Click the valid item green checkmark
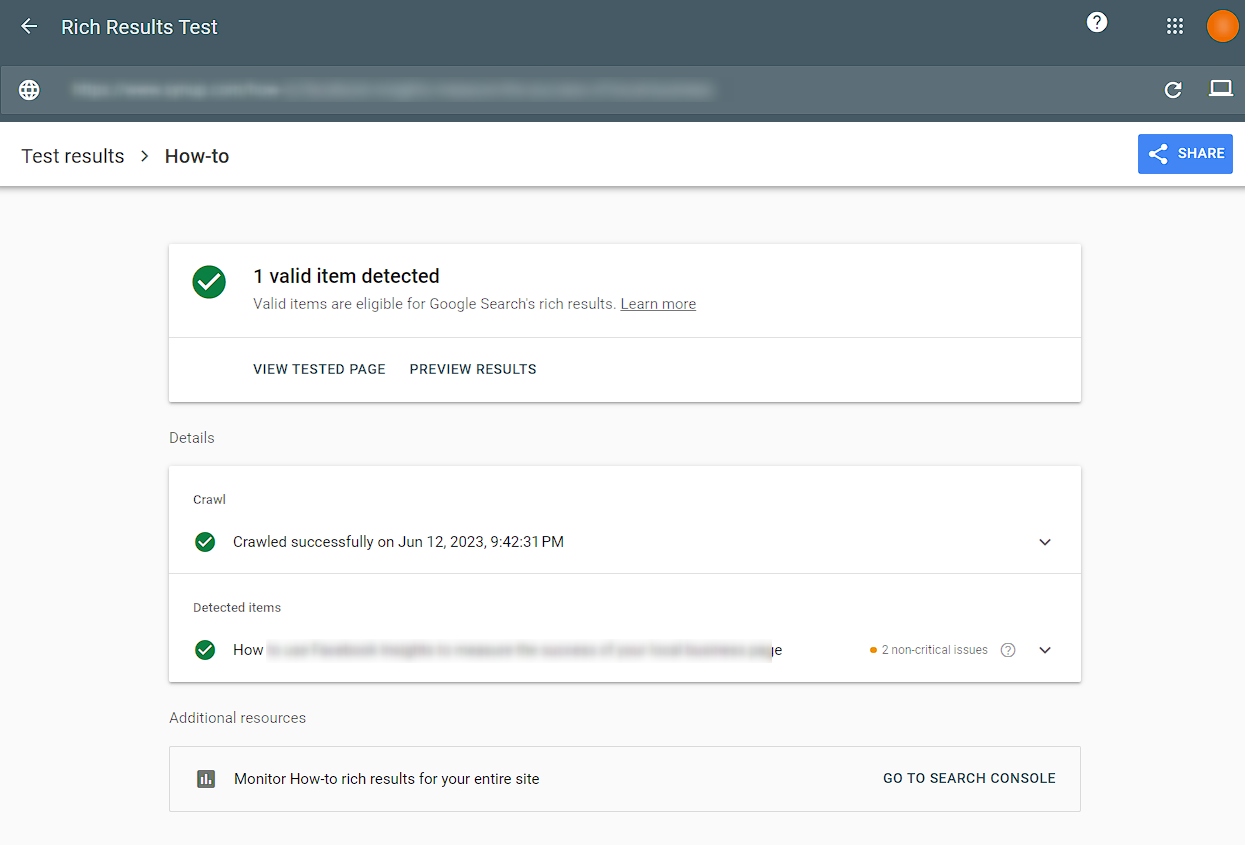Image resolution: width=1245 pixels, height=845 pixels. 209,282
